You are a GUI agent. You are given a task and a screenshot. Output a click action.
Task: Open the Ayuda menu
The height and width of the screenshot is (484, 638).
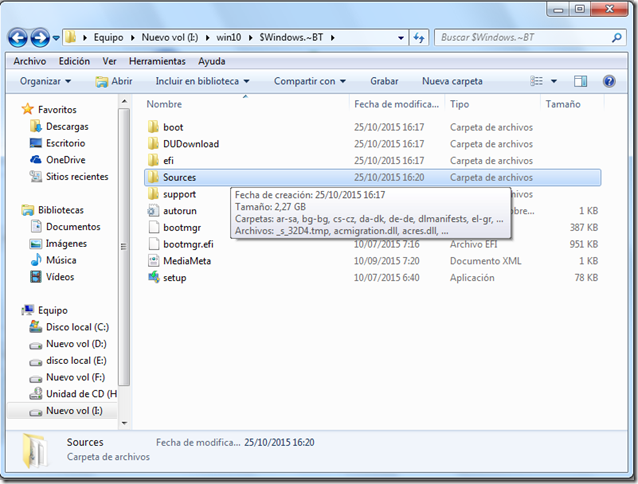tap(212, 61)
